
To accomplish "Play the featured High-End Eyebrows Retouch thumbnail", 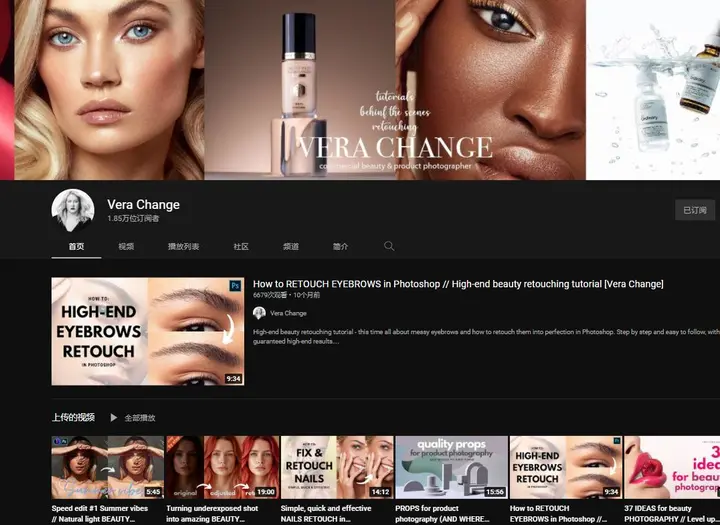I will pos(148,331).
